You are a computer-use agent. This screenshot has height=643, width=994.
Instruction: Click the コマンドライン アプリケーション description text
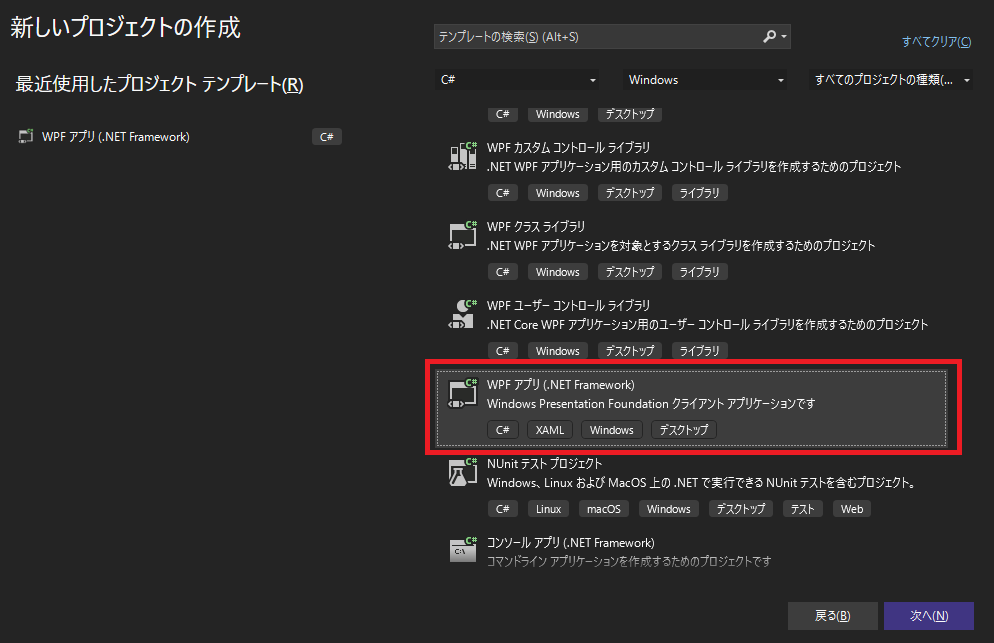click(629, 562)
